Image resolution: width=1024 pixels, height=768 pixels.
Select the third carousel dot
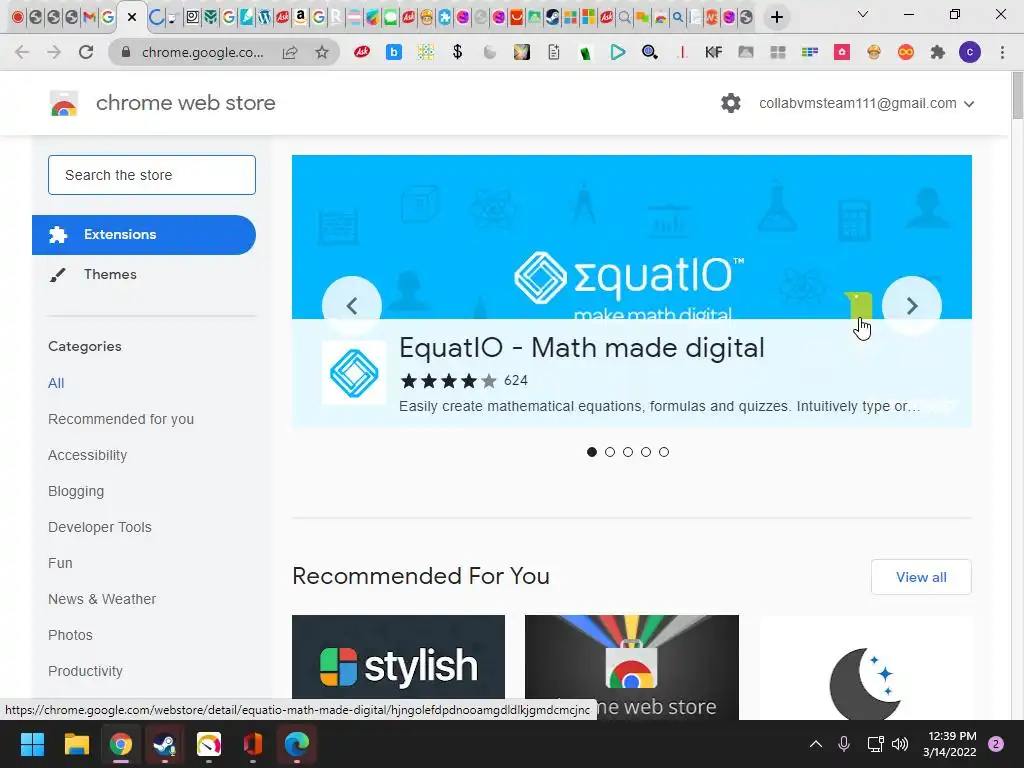point(628,452)
